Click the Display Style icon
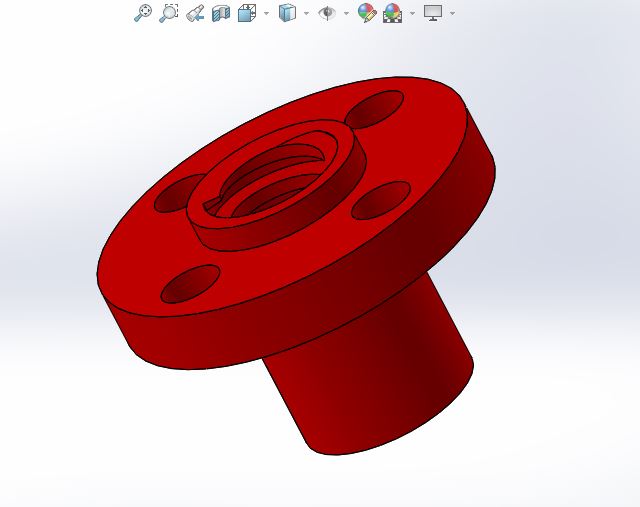This screenshot has width=640, height=507. point(287,13)
